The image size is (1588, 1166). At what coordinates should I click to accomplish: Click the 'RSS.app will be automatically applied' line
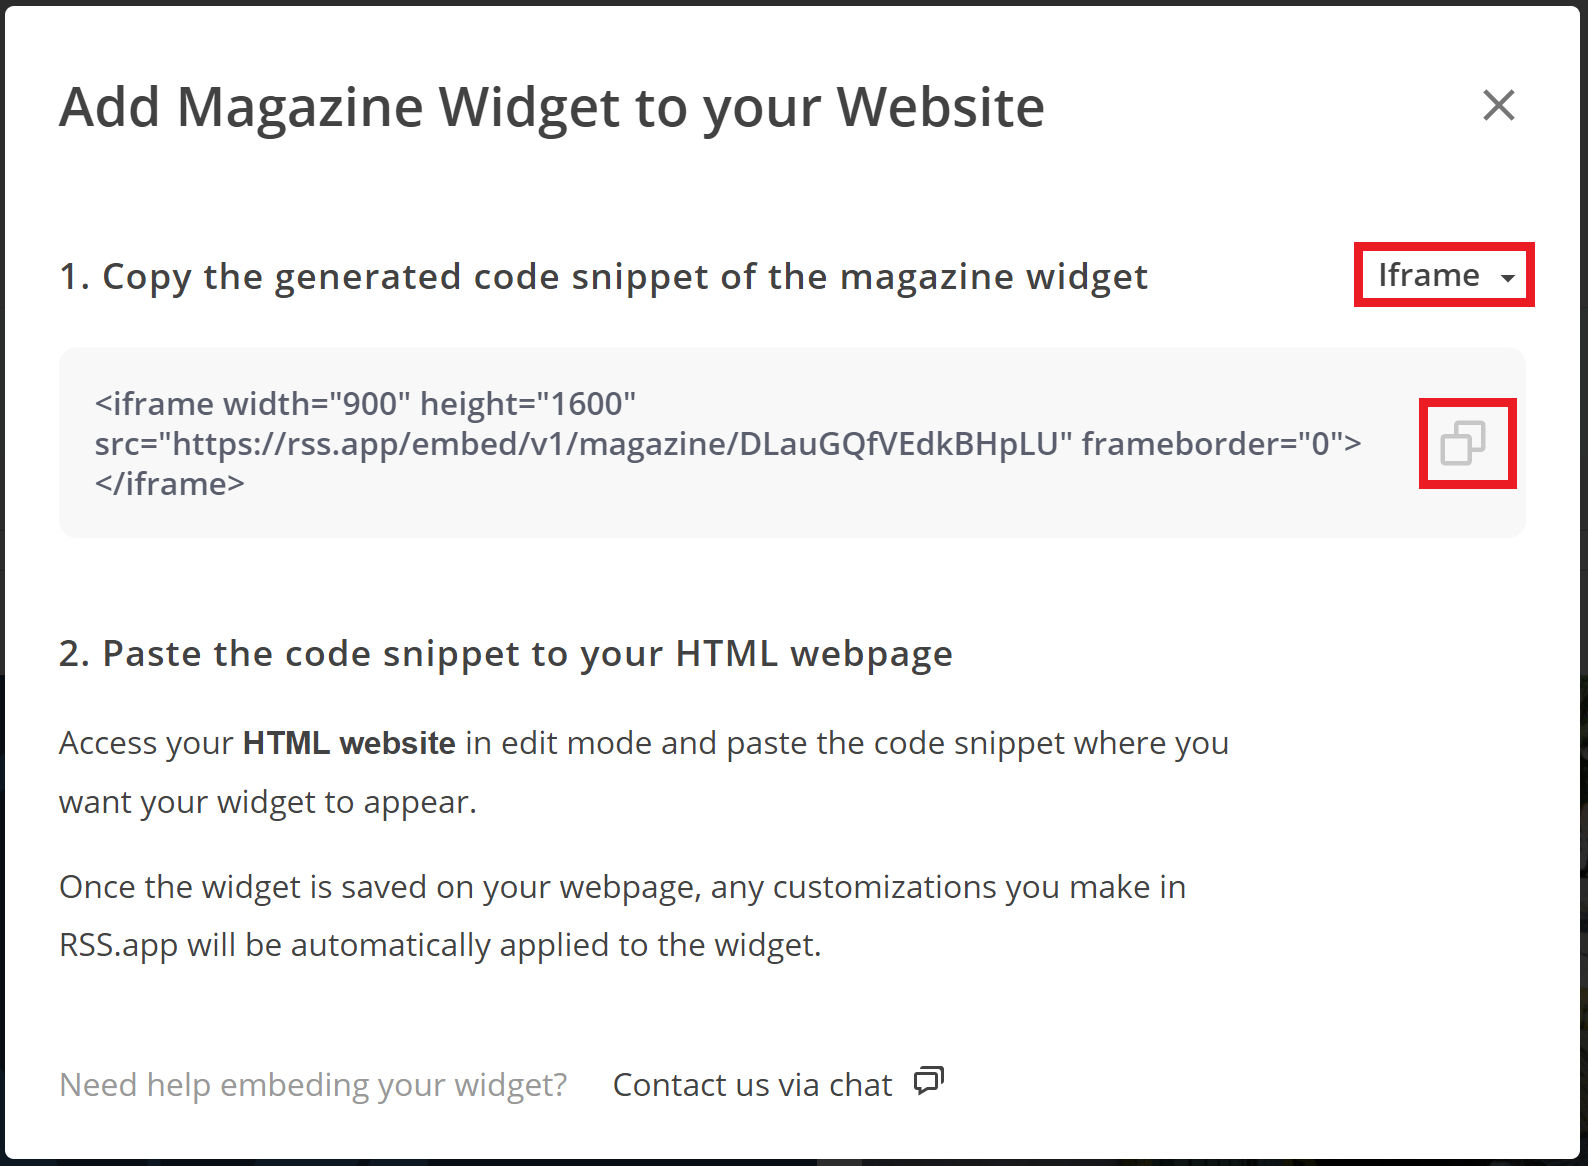point(440,945)
